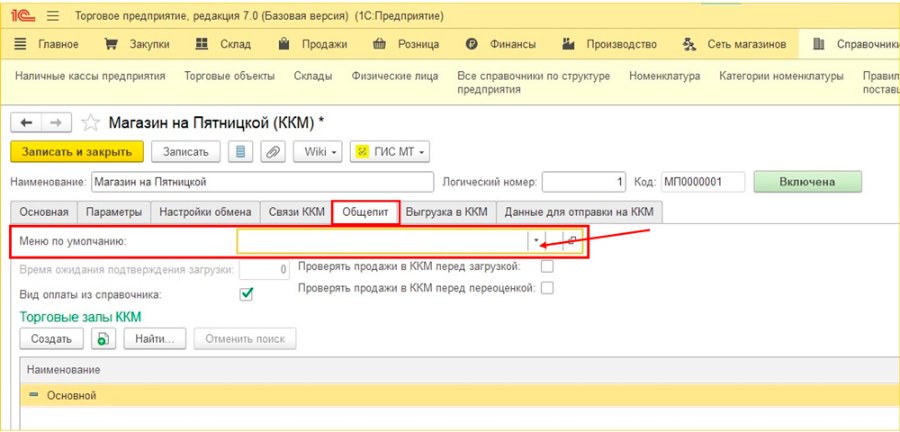Select the Основной row in the table
Screen dimensions: 900x432
[459, 395]
